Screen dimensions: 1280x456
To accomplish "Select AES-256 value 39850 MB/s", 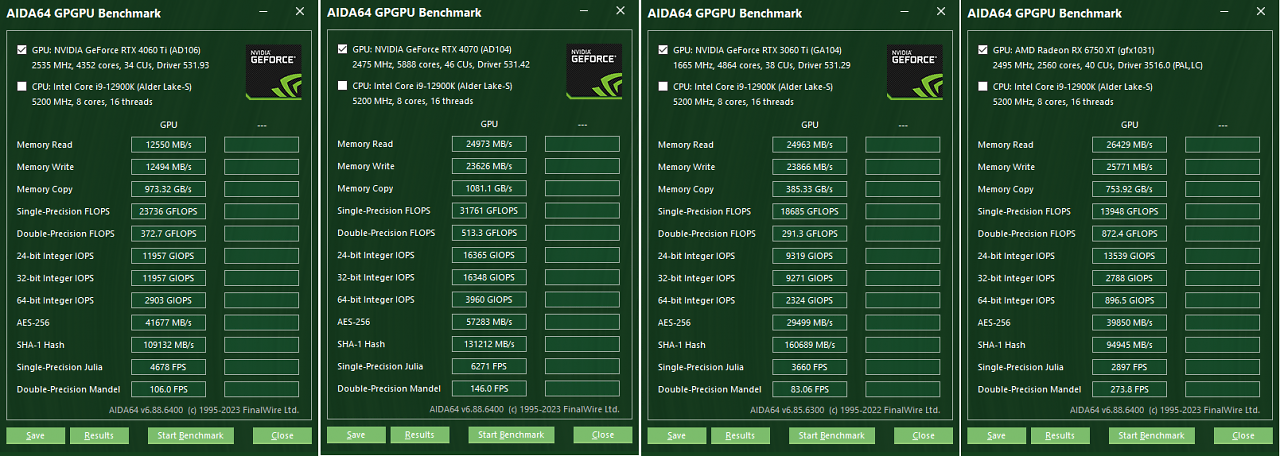I will pyautogui.click(x=1129, y=322).
